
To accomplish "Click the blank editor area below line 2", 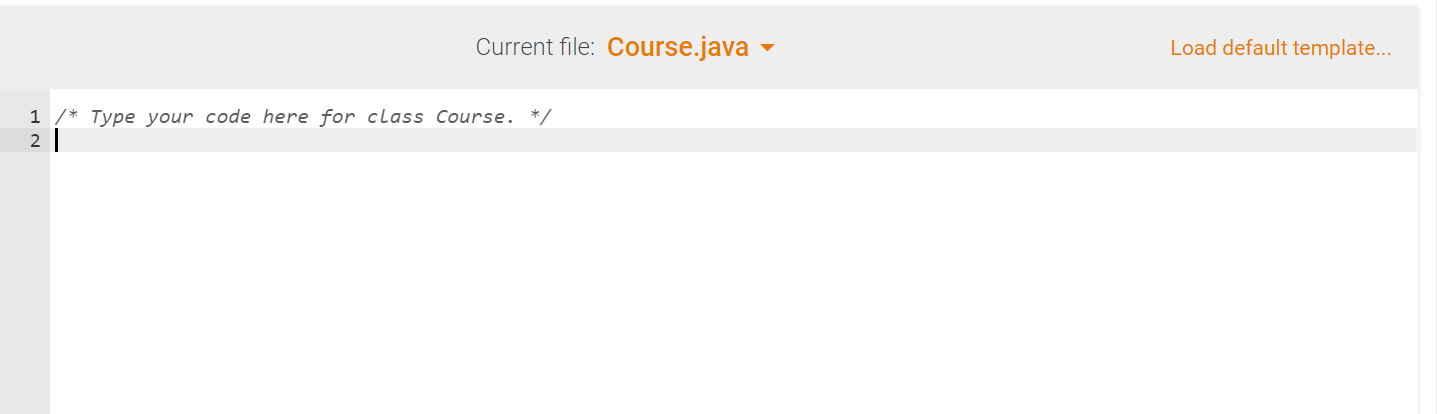I will click(x=733, y=283).
